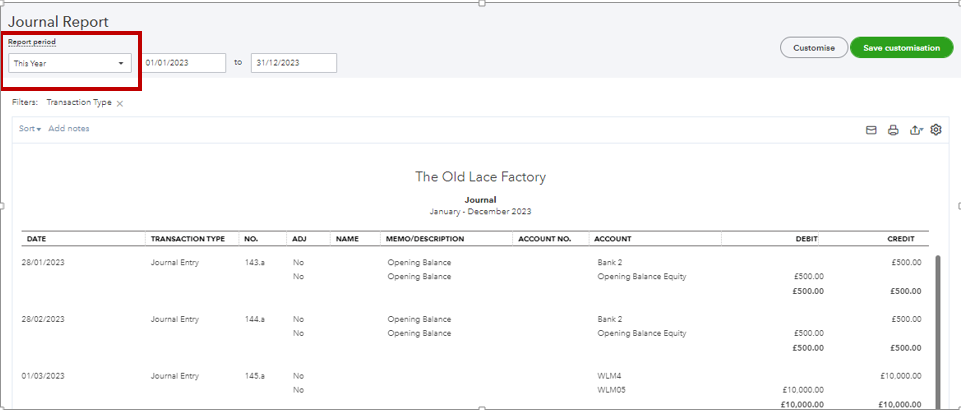961x410 pixels.
Task: Expand the Sort menu
Action: (30, 129)
